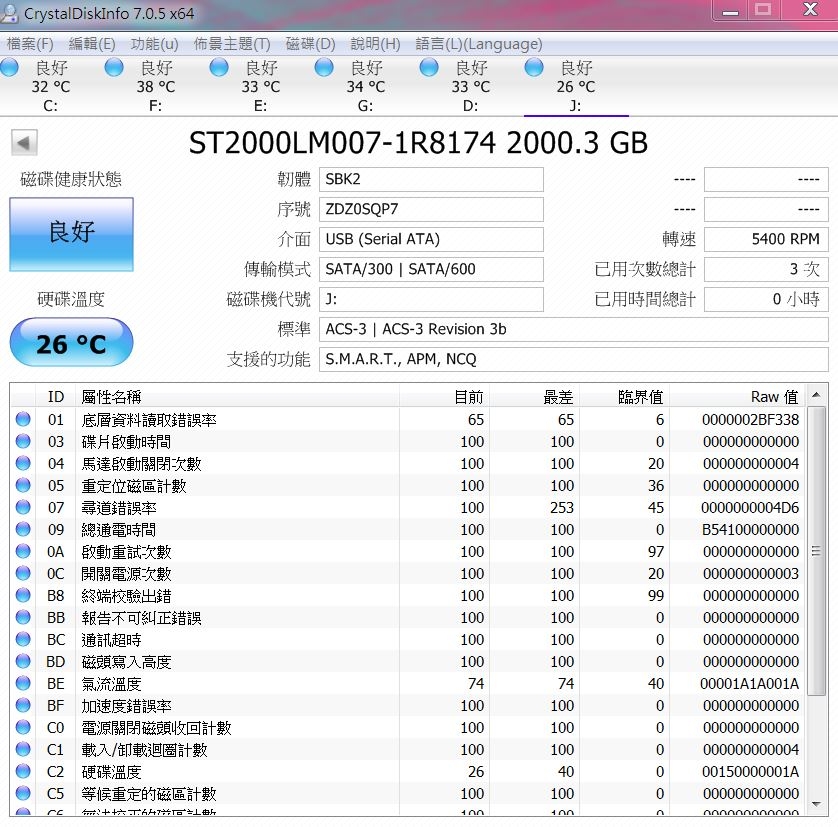Viewport: 838px width, 827px height.
Task: Click the previous disk arrow button
Action: pyautogui.click(x=24, y=143)
